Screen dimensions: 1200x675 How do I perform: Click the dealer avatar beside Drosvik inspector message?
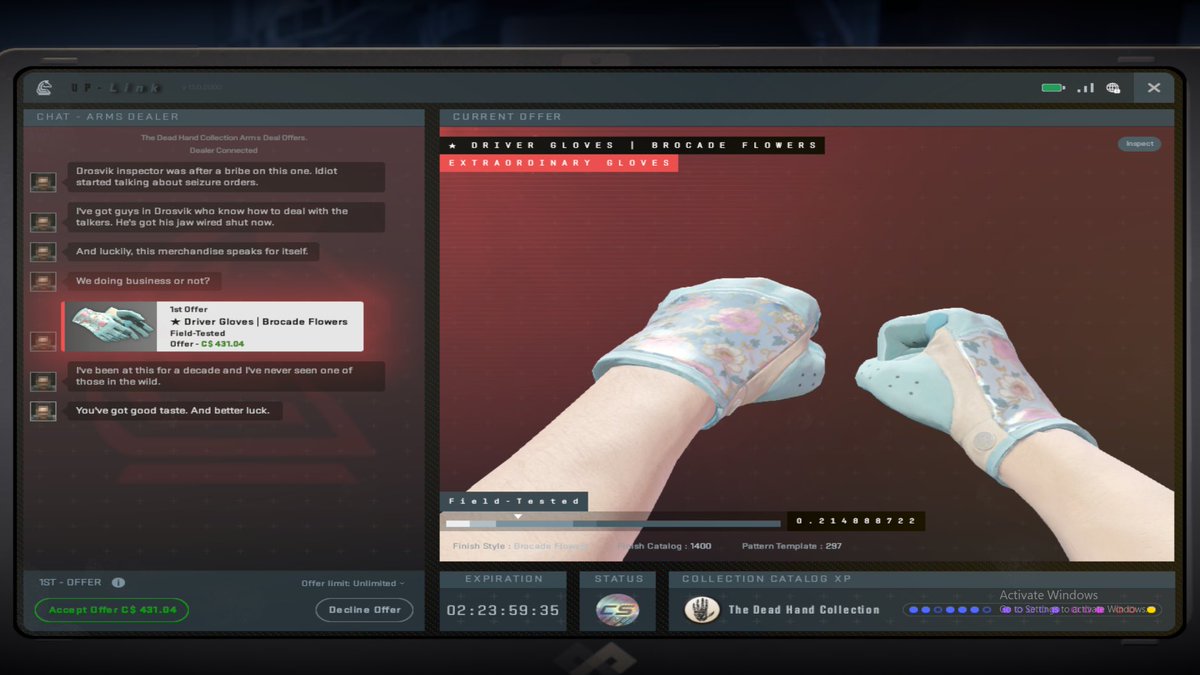tap(43, 182)
